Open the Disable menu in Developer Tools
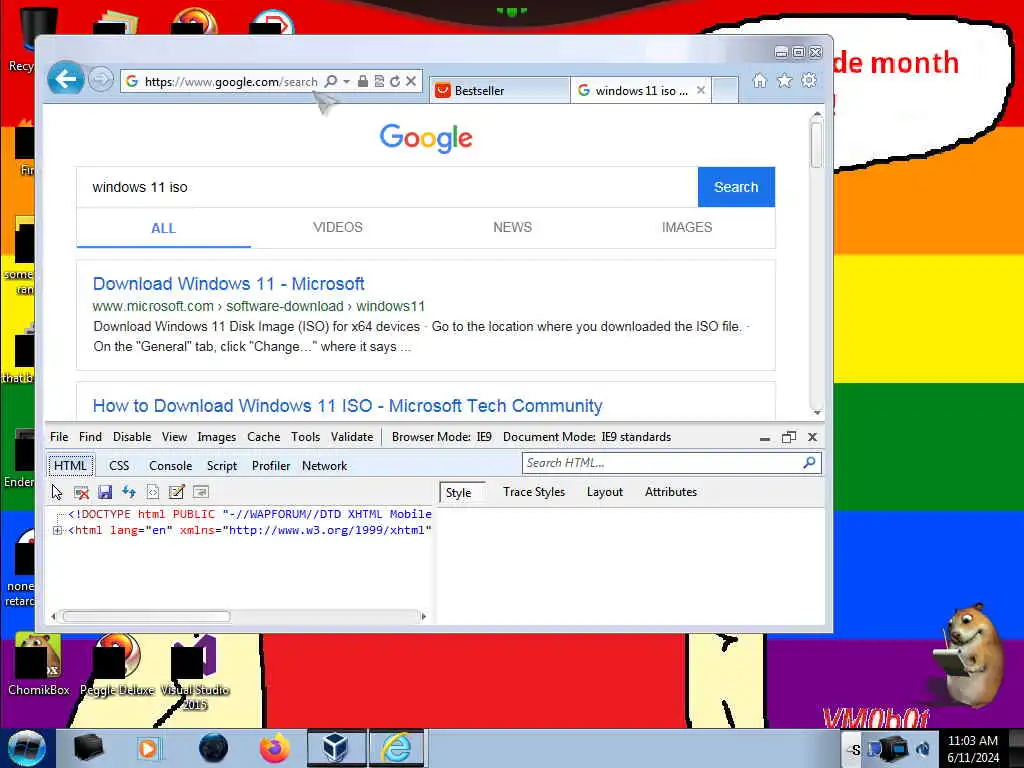This screenshot has height=768, width=1024. point(132,437)
